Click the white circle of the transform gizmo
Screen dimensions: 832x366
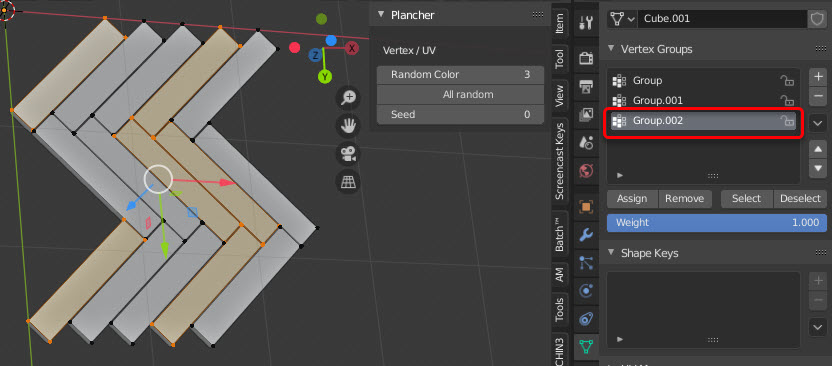point(158,179)
